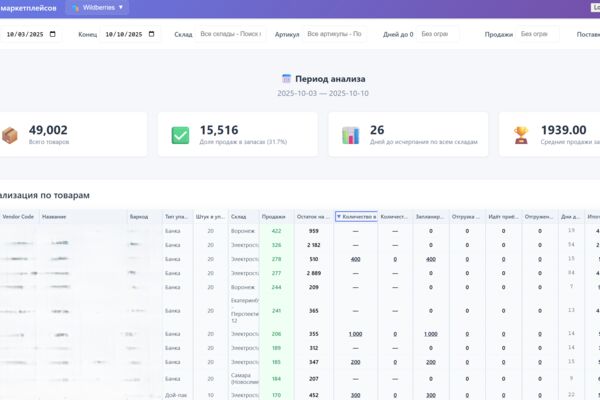
Task: Sort by Продажи column header
Action: 274,217
